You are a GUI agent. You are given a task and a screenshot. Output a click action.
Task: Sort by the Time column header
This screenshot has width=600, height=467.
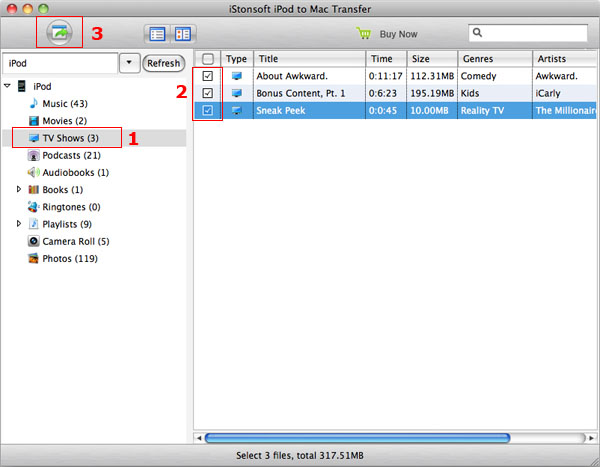pyautogui.click(x=386, y=59)
